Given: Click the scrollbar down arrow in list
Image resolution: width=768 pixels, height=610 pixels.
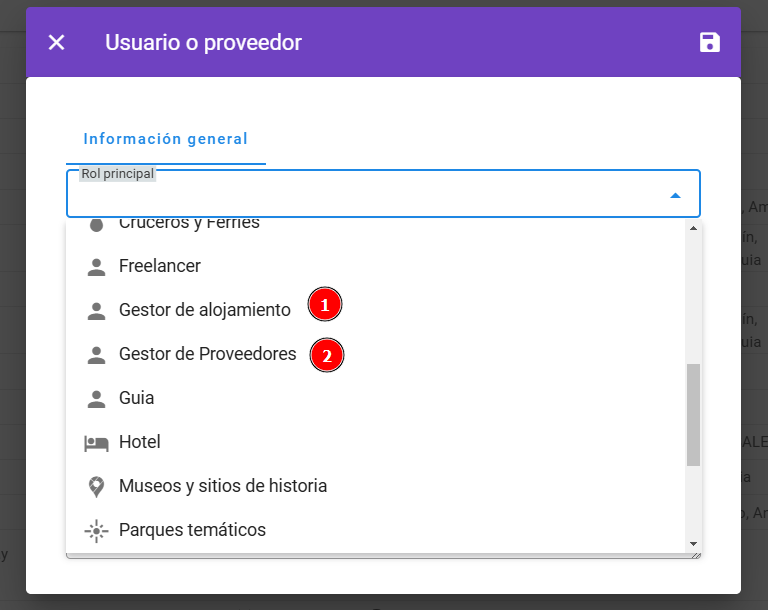Looking at the screenshot, I should click(x=693, y=544).
